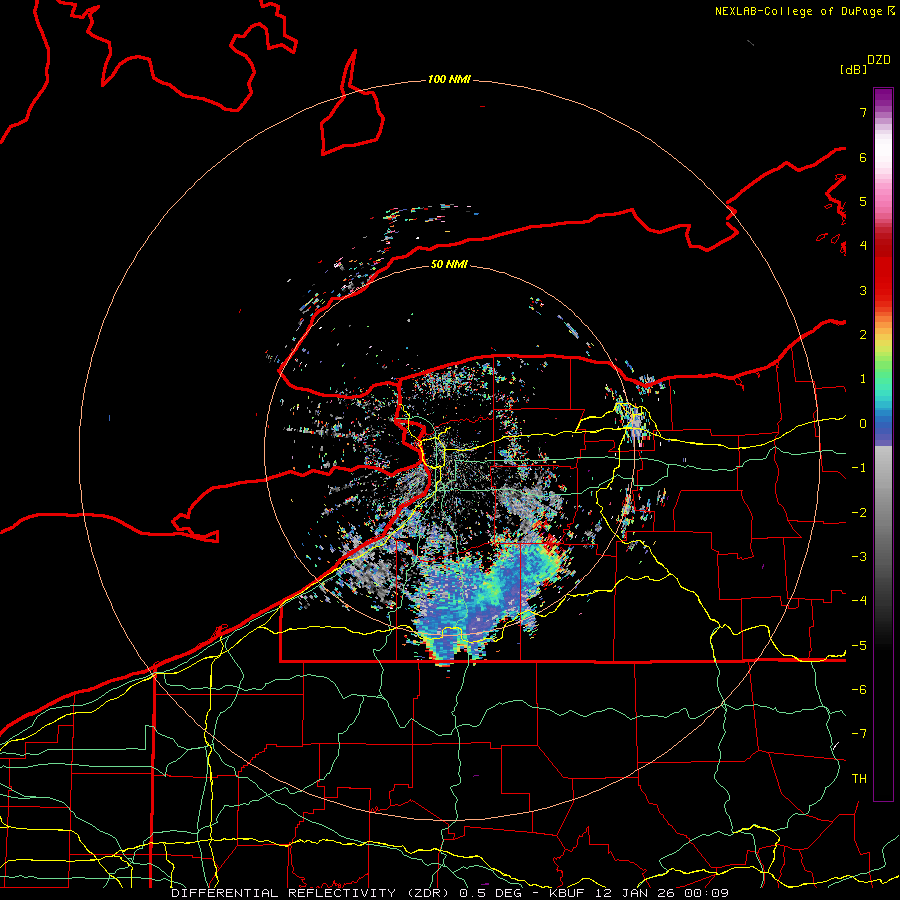Screen dimensions: 900x900
Task: Pick the 1 value on the color scale
Action: [x=863, y=379]
